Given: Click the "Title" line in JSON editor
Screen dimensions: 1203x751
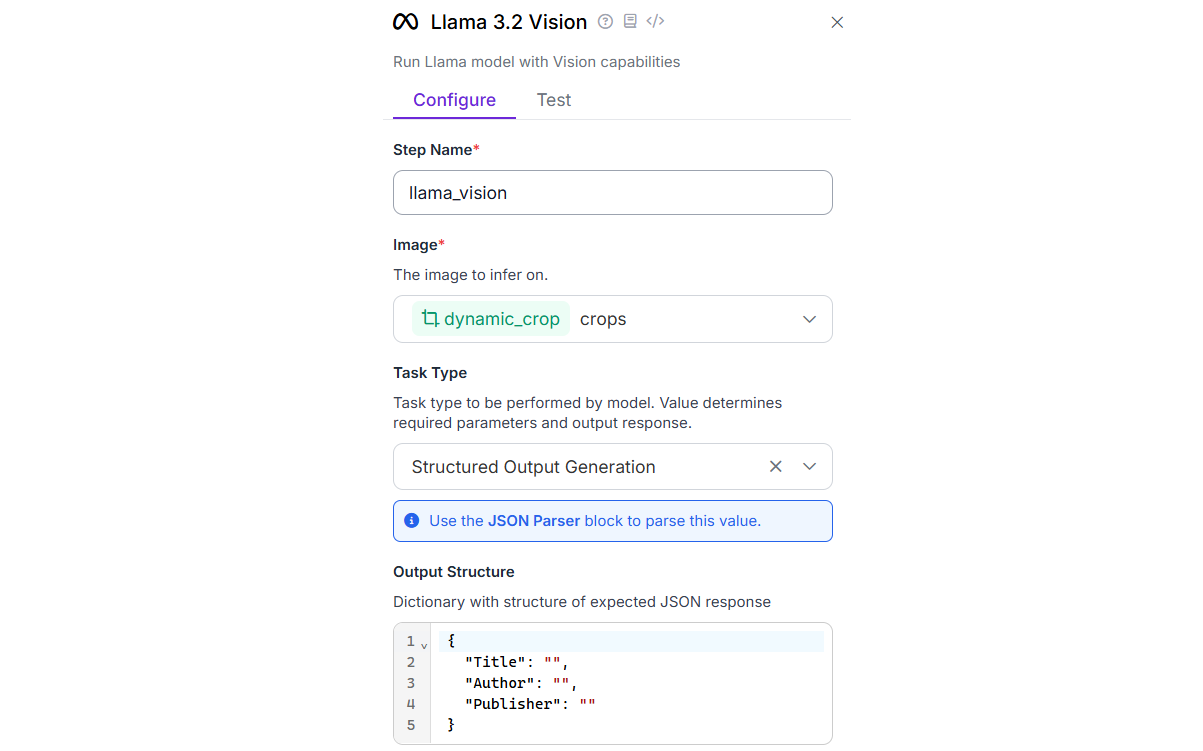Looking at the screenshot, I should click(x=516, y=662).
